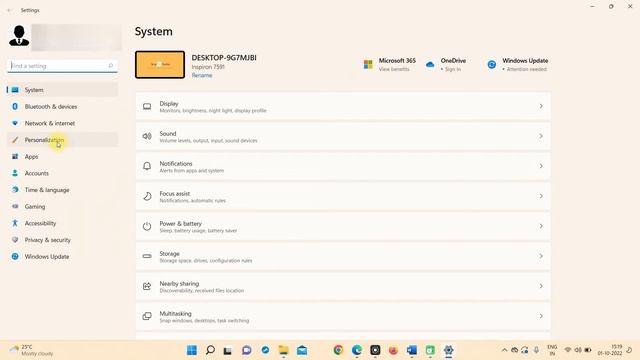This screenshot has width=640, height=360.
Task: Expand the Focus assist row chevron
Action: tap(541, 196)
